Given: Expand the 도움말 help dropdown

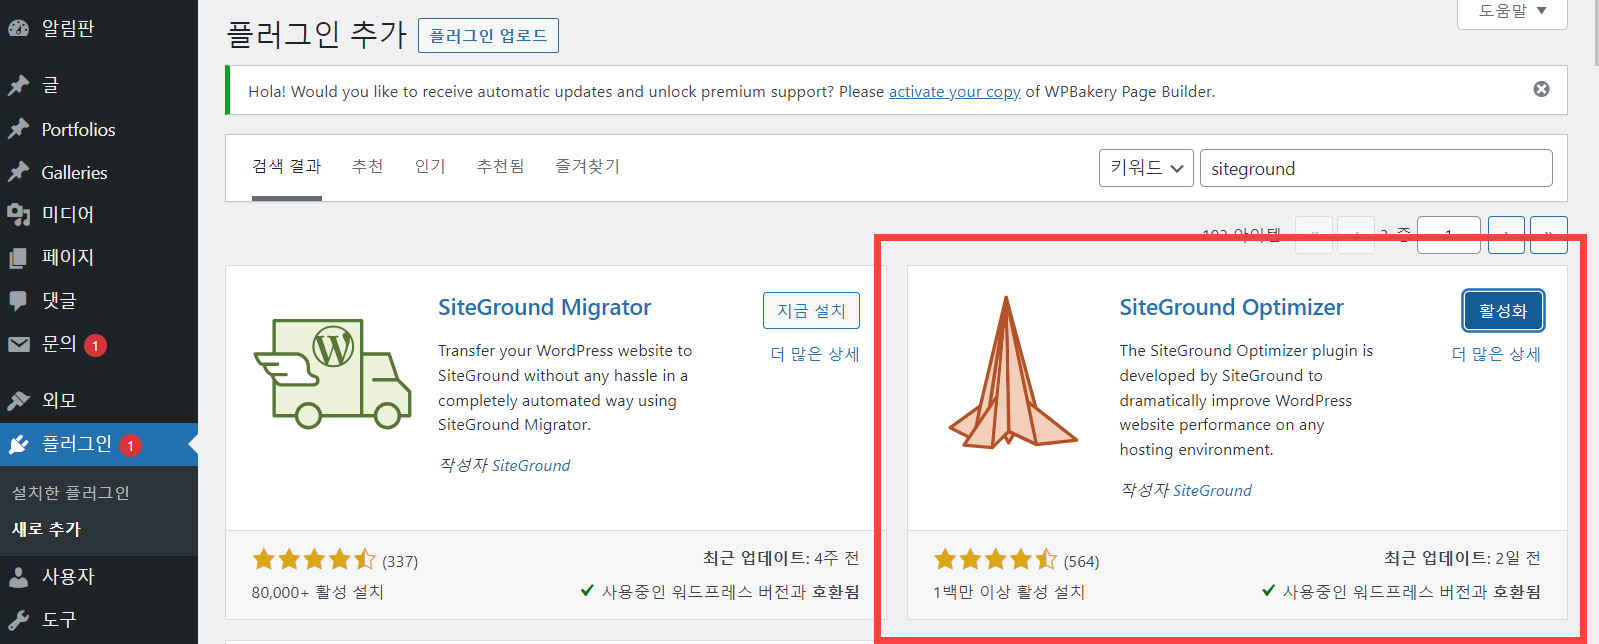Looking at the screenshot, I should coord(1512,11).
